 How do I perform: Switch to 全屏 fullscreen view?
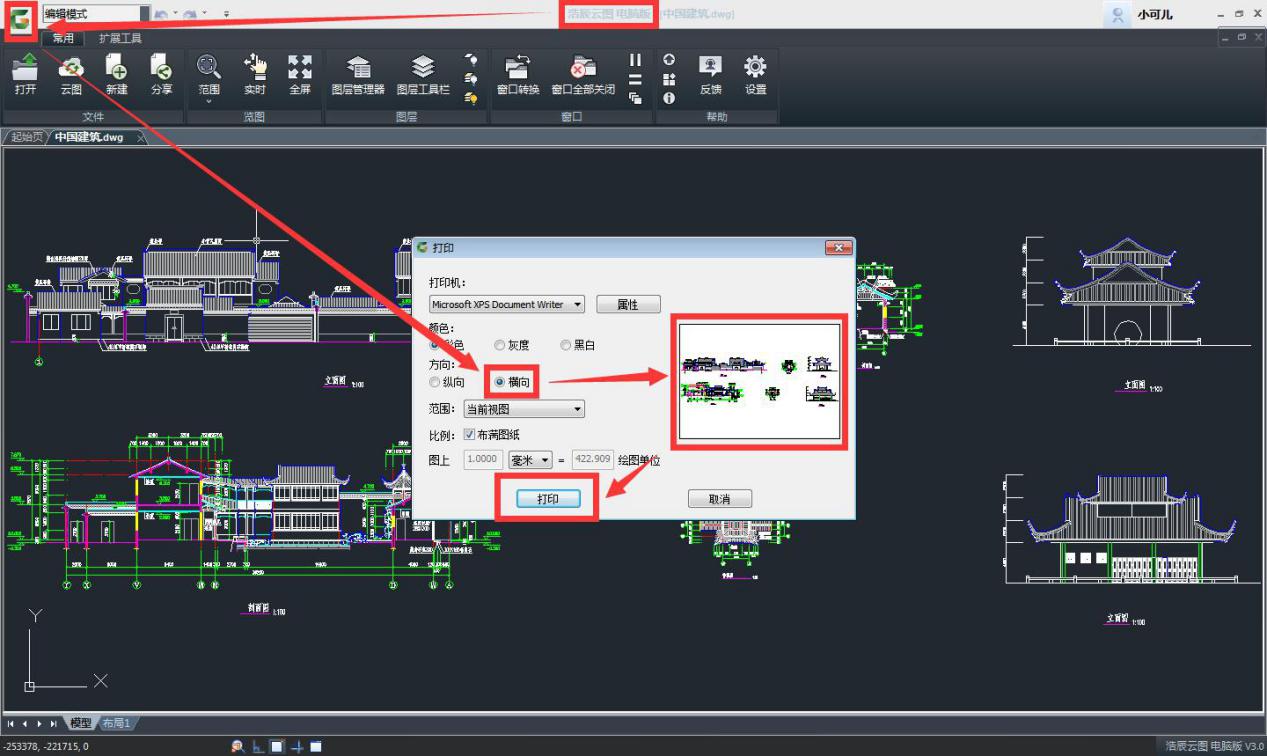point(300,70)
